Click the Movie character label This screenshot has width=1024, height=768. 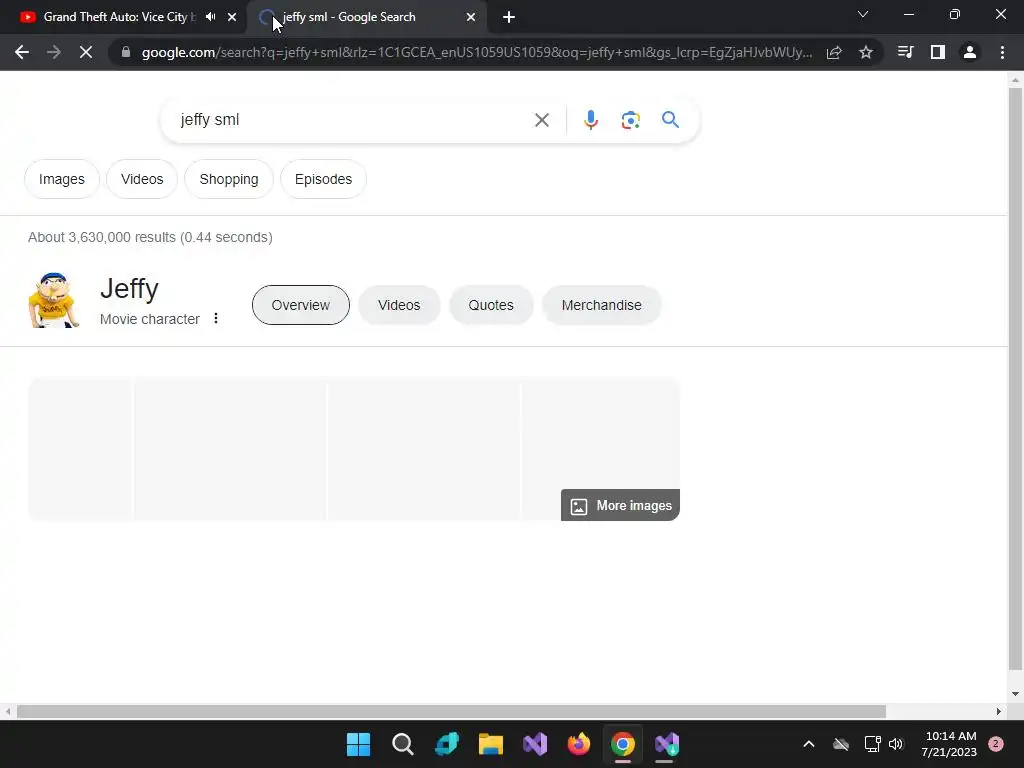pyautogui.click(x=150, y=319)
